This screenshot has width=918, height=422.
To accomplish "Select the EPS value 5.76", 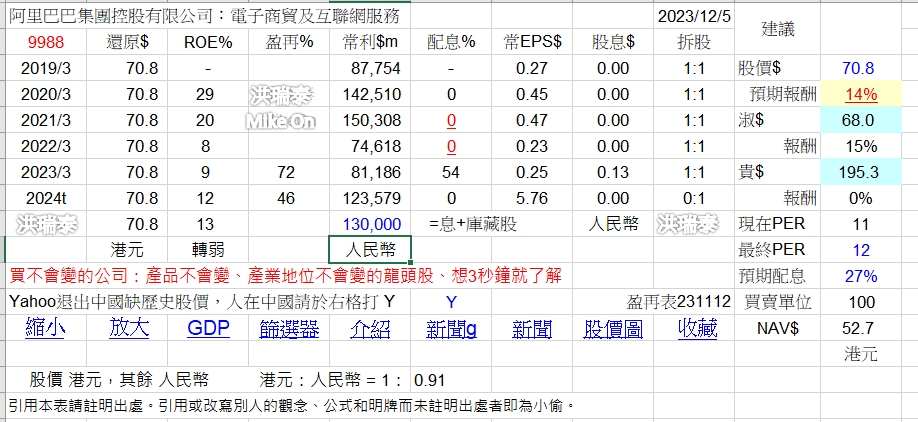I will (x=532, y=198).
